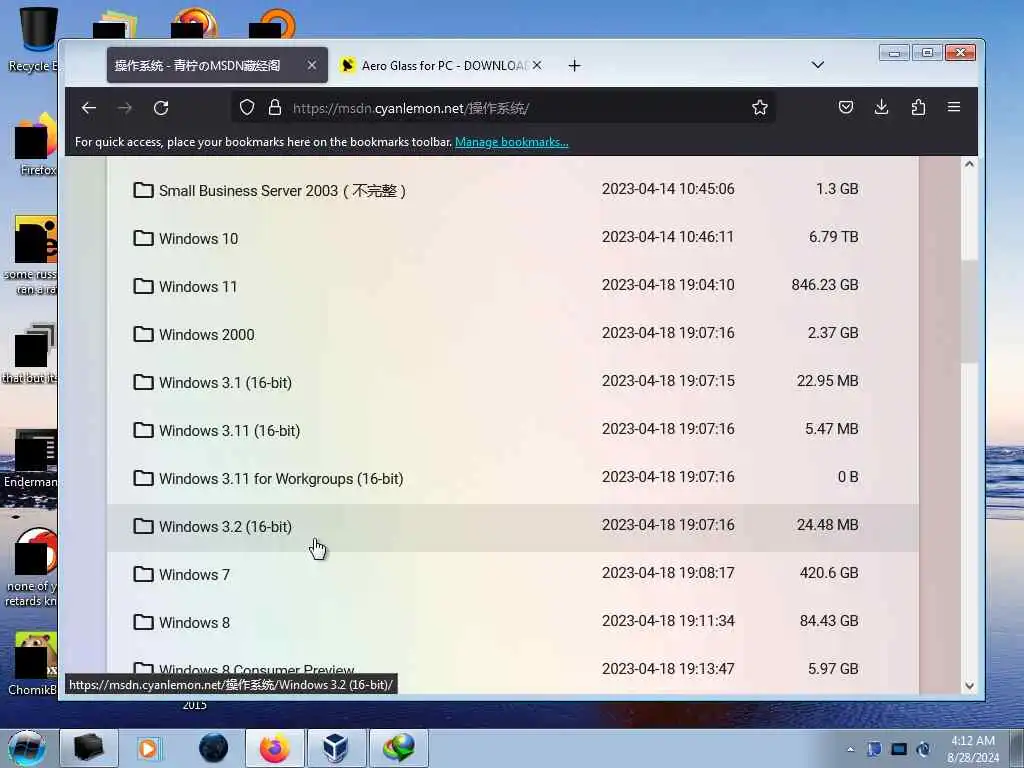Image resolution: width=1024 pixels, height=768 pixels.
Task: Click the vertical scrollbar thumb
Action: click(969, 310)
